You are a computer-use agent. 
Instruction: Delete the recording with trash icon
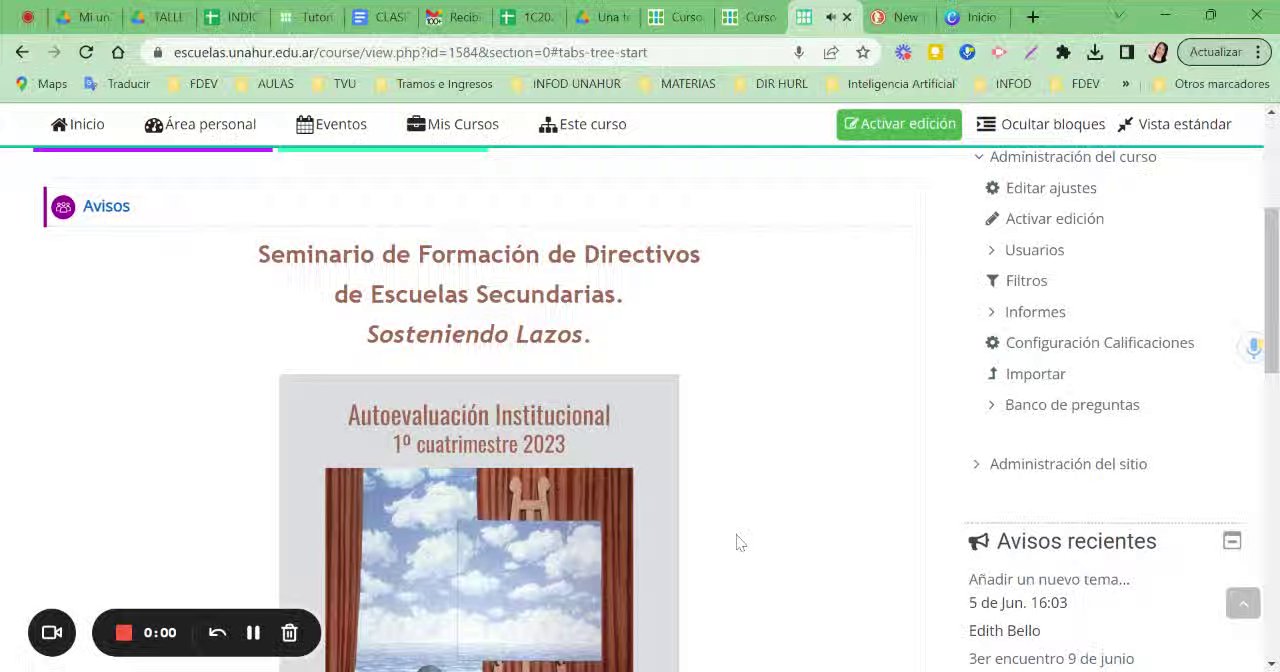(289, 632)
